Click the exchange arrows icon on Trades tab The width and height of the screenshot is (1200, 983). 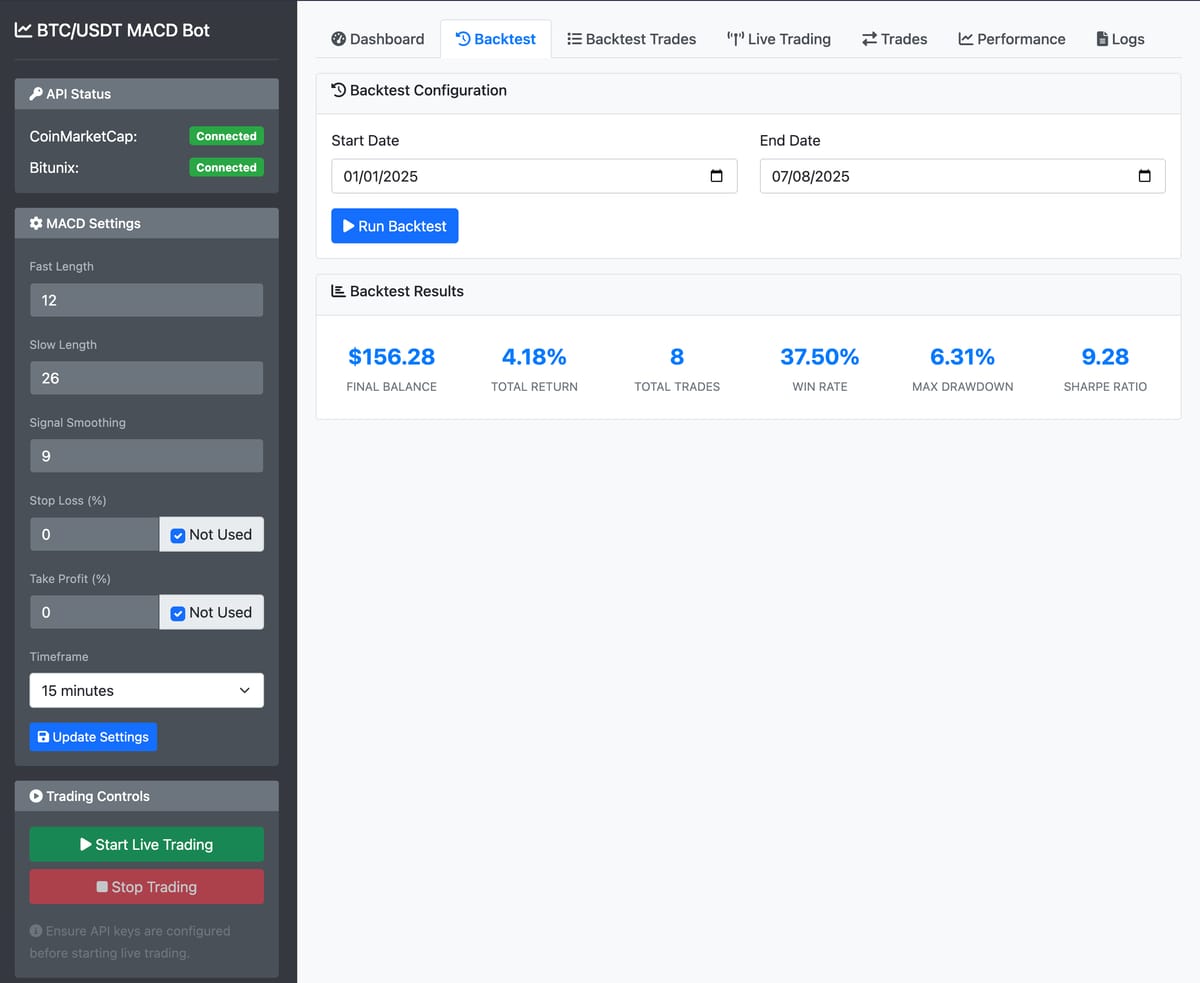pos(869,39)
